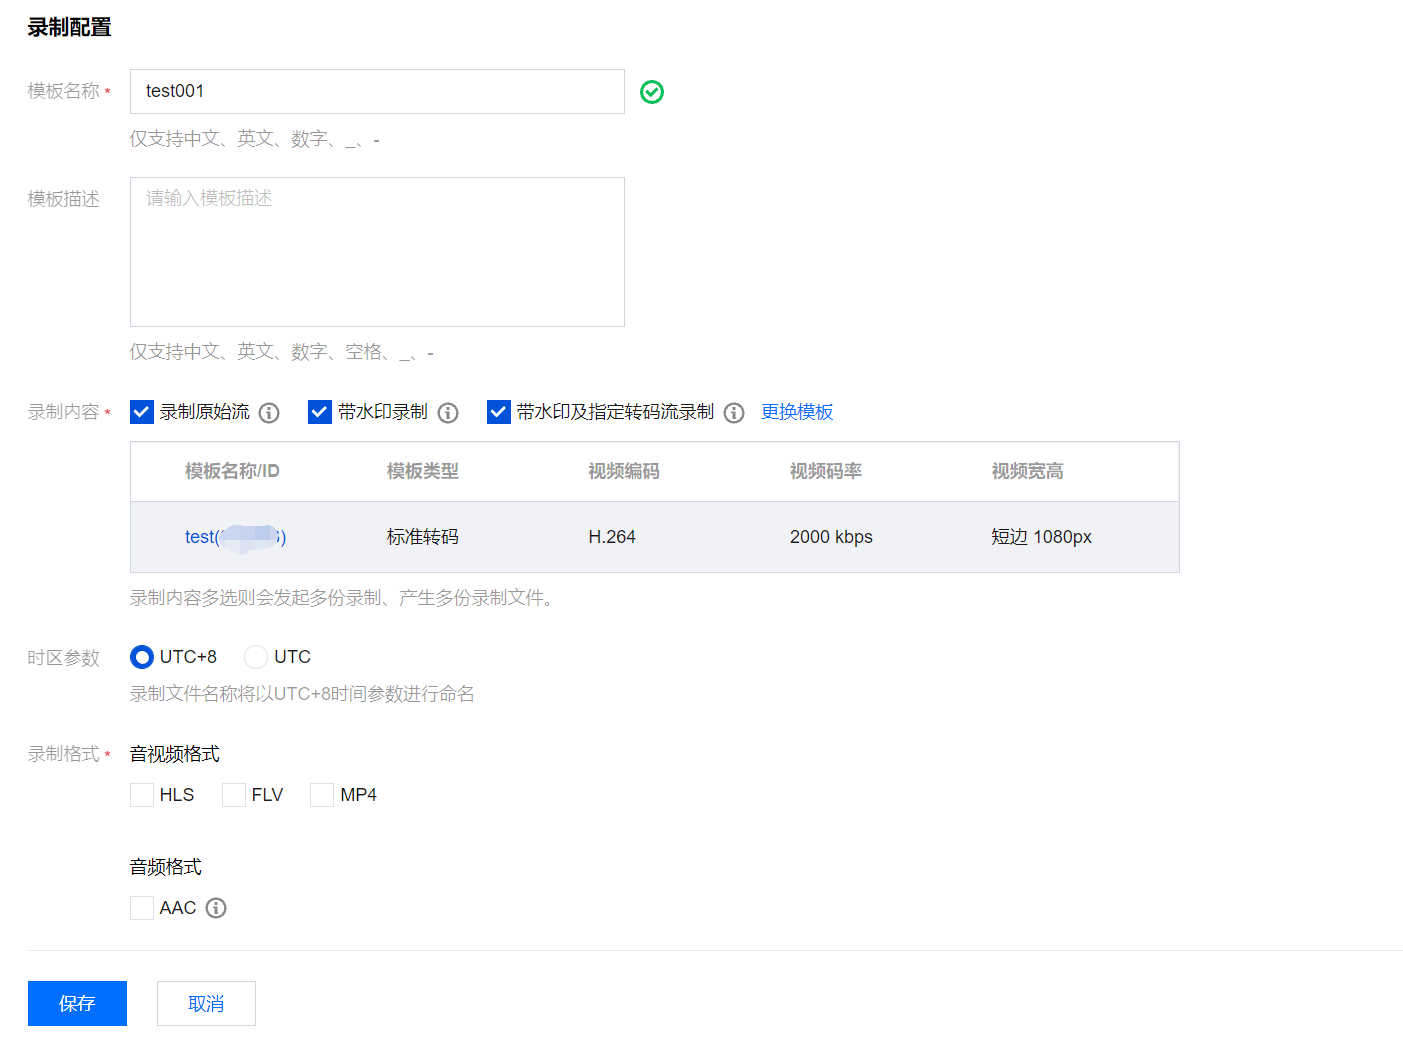This screenshot has width=1403, height=1043.
Task: Click the 标准转码 cell
Action: (x=423, y=537)
